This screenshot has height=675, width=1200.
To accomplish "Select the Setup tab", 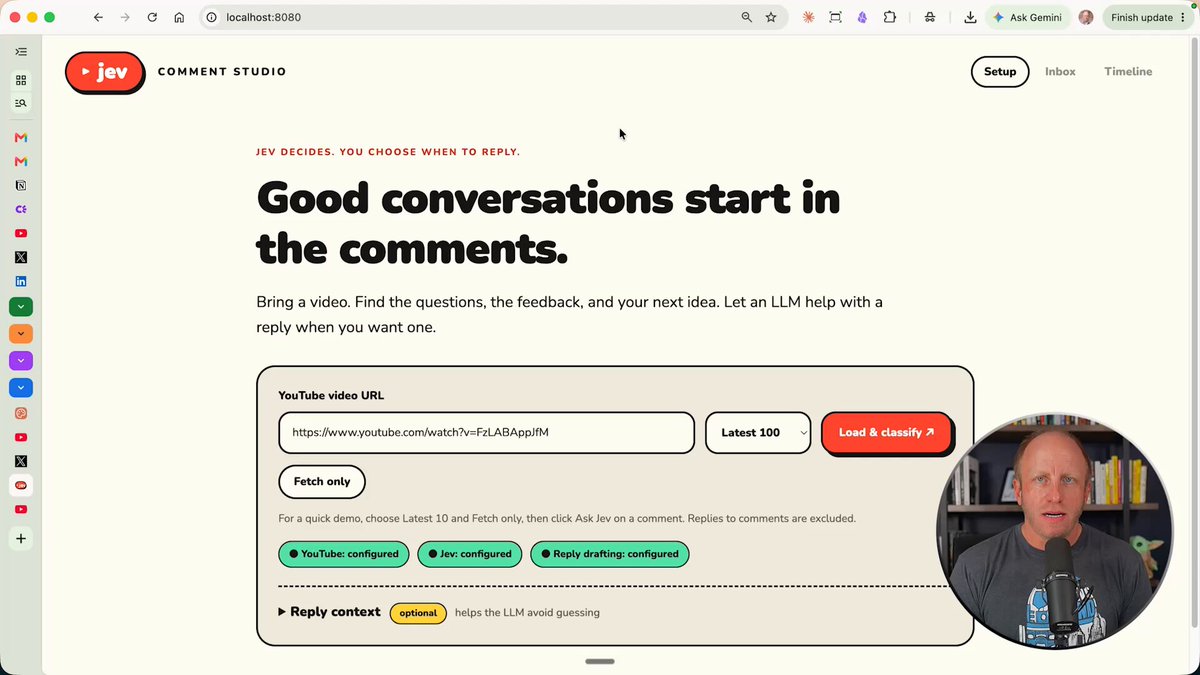I will tap(1000, 72).
